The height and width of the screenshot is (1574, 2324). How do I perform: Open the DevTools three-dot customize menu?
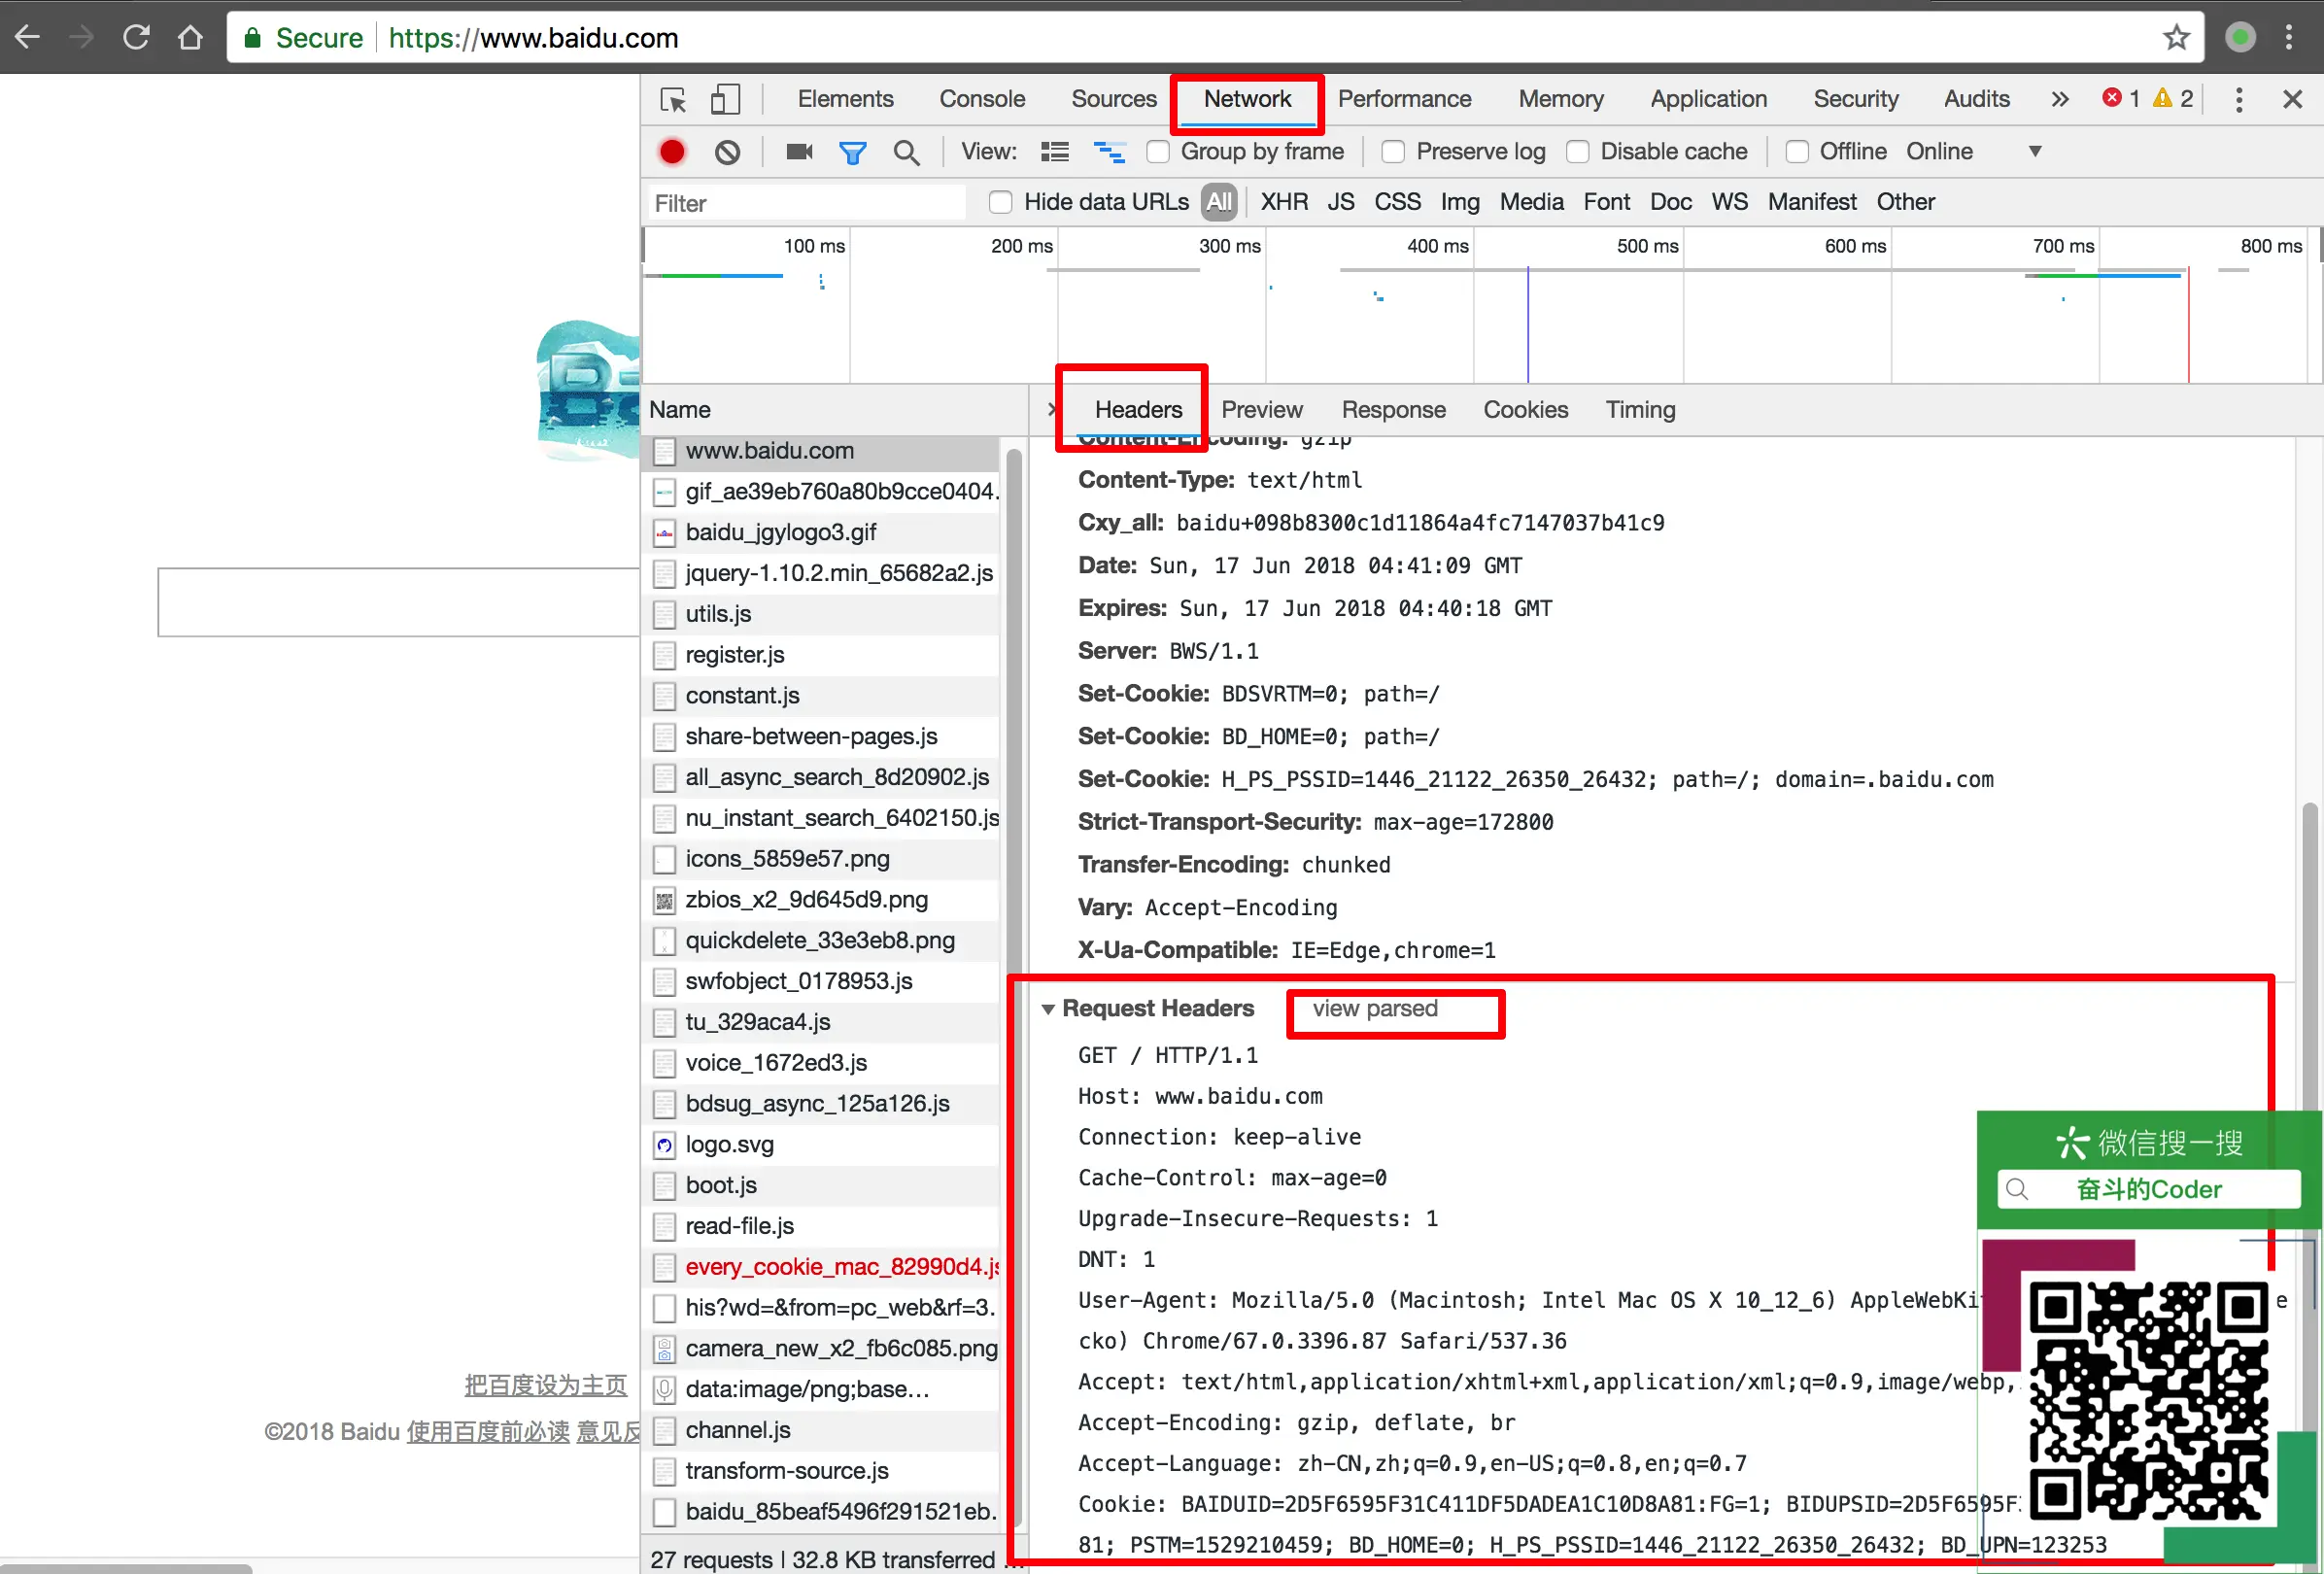click(x=2238, y=100)
